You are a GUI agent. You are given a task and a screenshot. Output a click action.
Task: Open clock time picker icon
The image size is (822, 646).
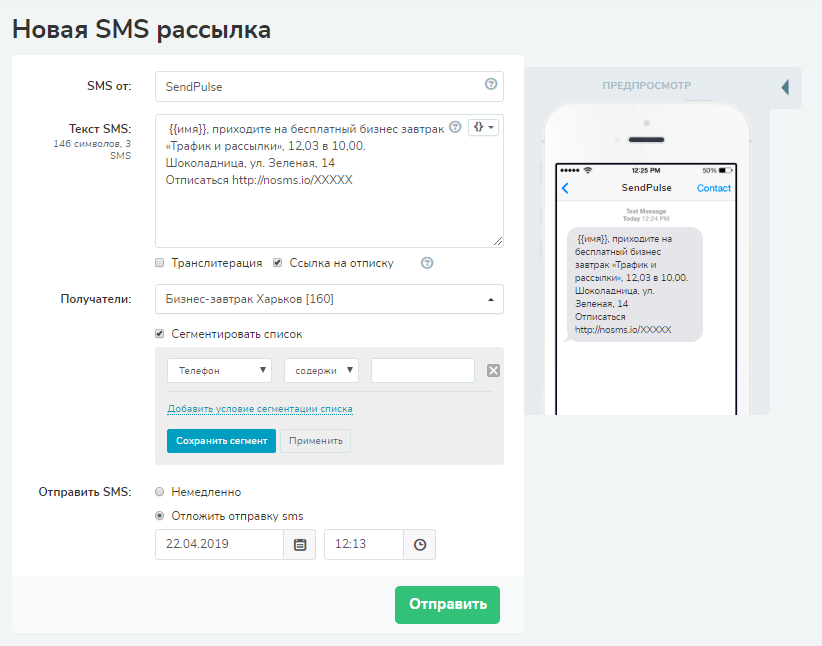[x=419, y=544]
